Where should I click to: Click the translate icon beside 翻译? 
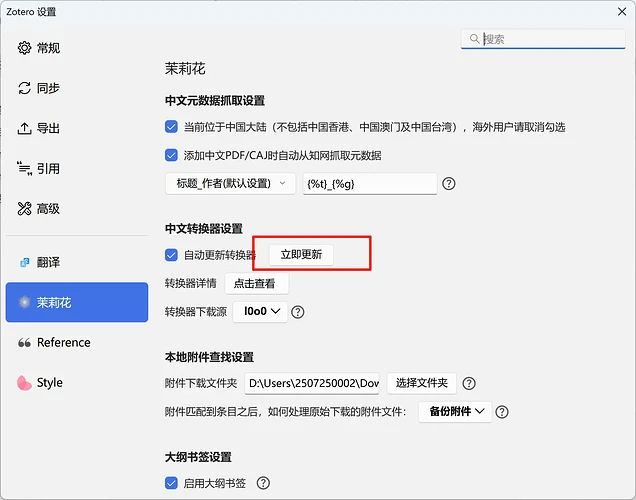pos(25,262)
